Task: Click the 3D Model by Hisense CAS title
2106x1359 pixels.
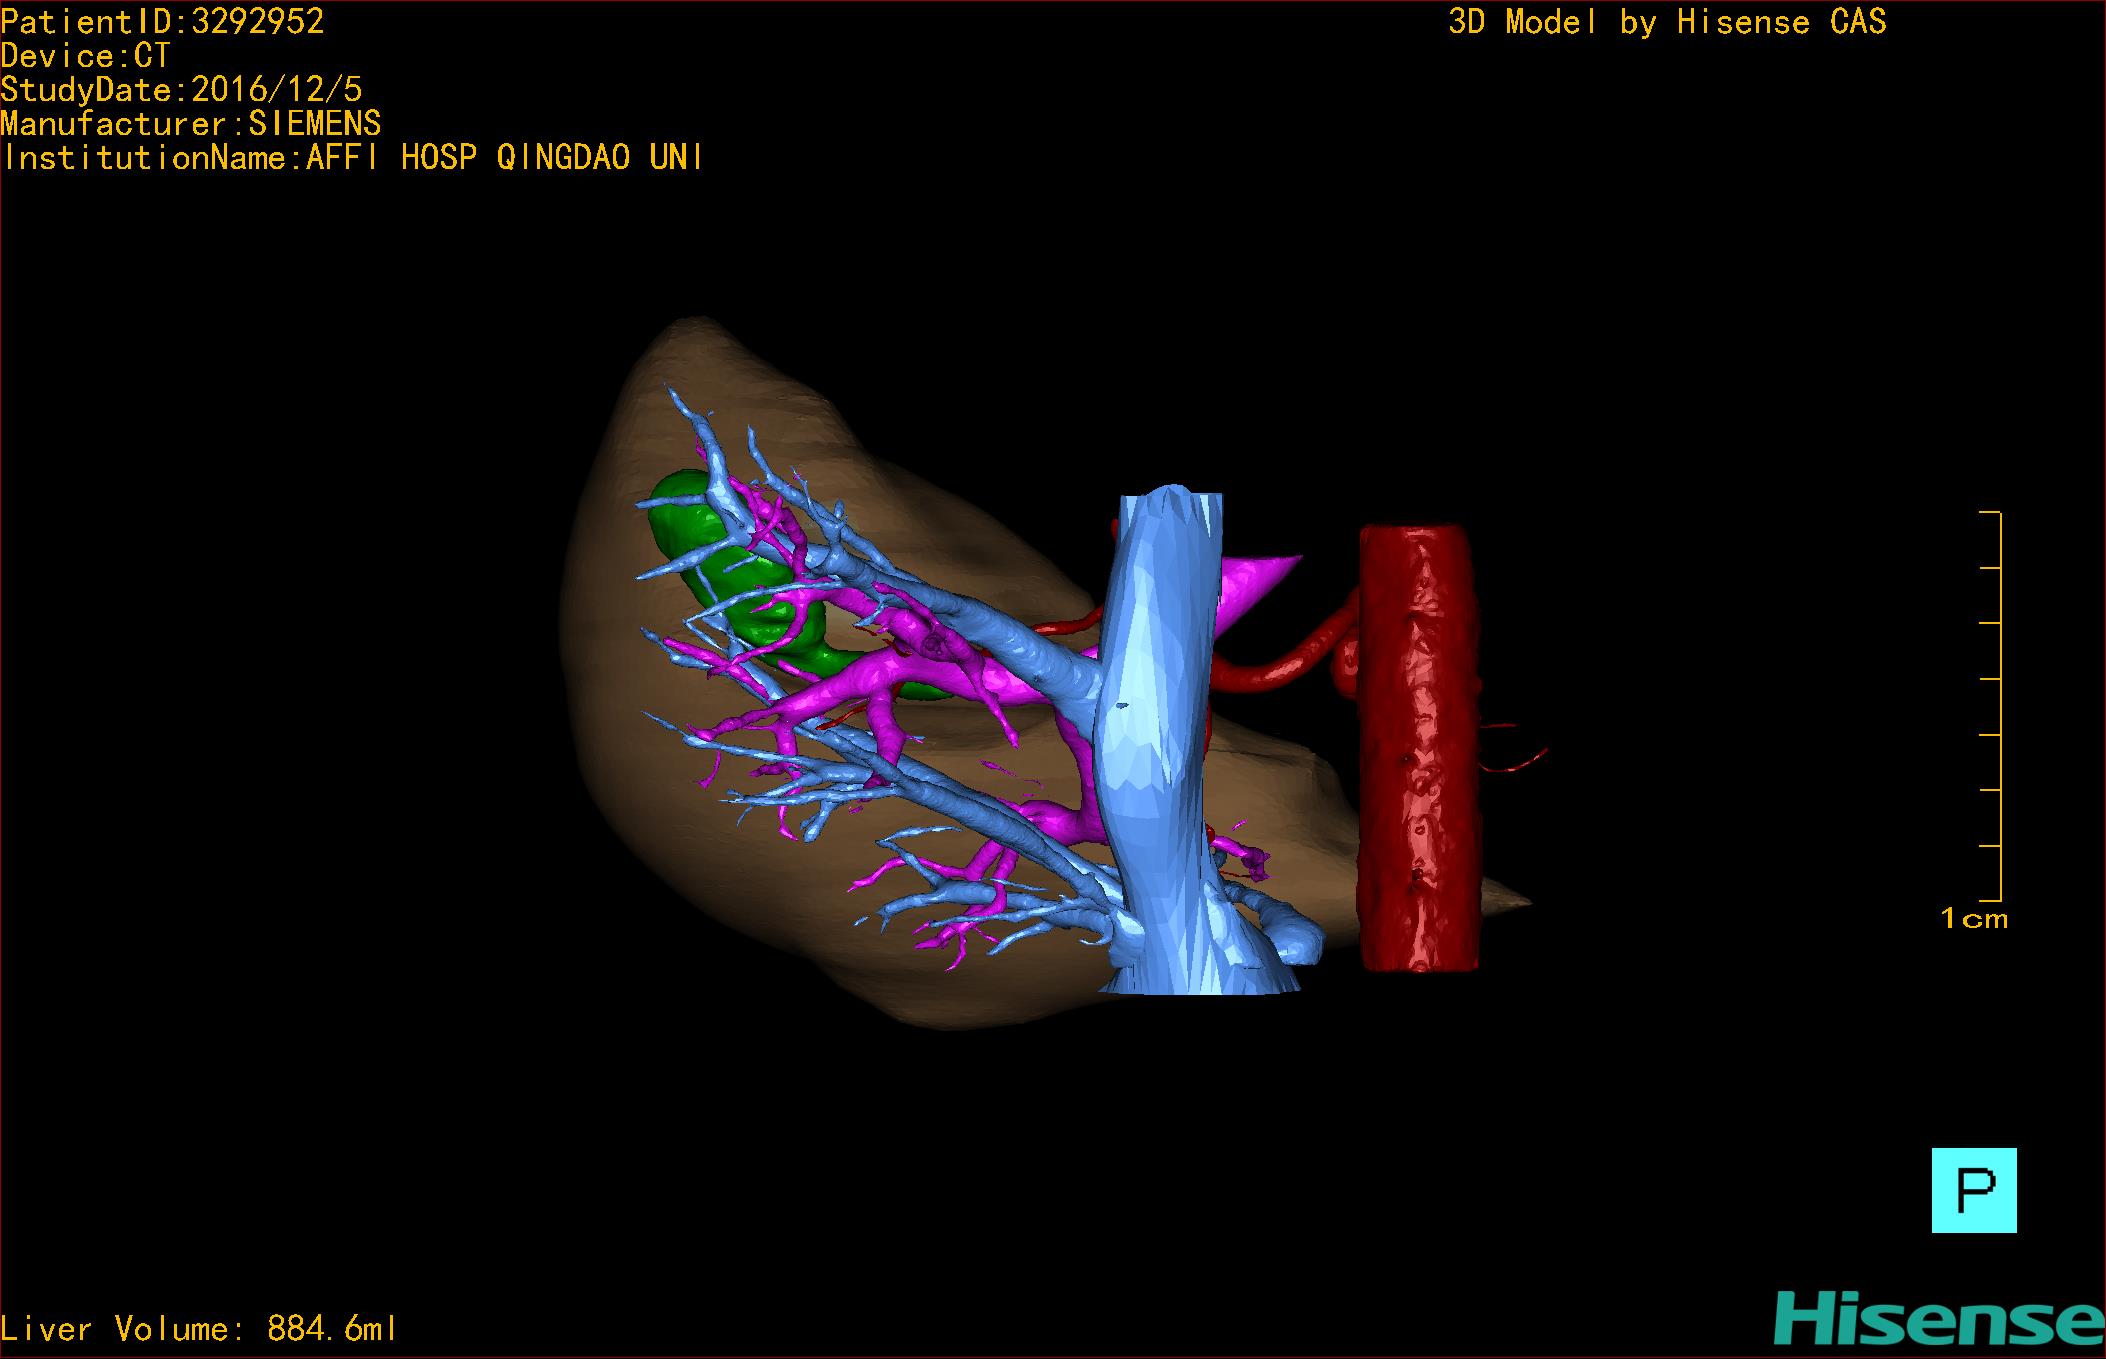Action: 1666,22
